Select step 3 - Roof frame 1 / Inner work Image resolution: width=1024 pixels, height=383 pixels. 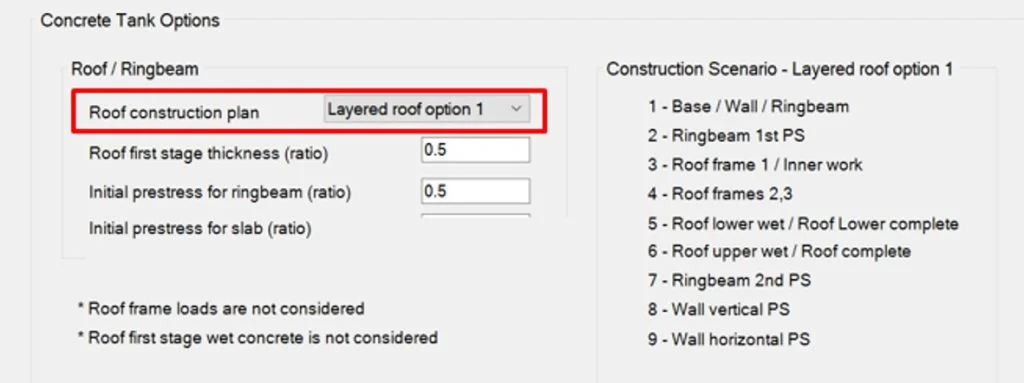click(755, 165)
